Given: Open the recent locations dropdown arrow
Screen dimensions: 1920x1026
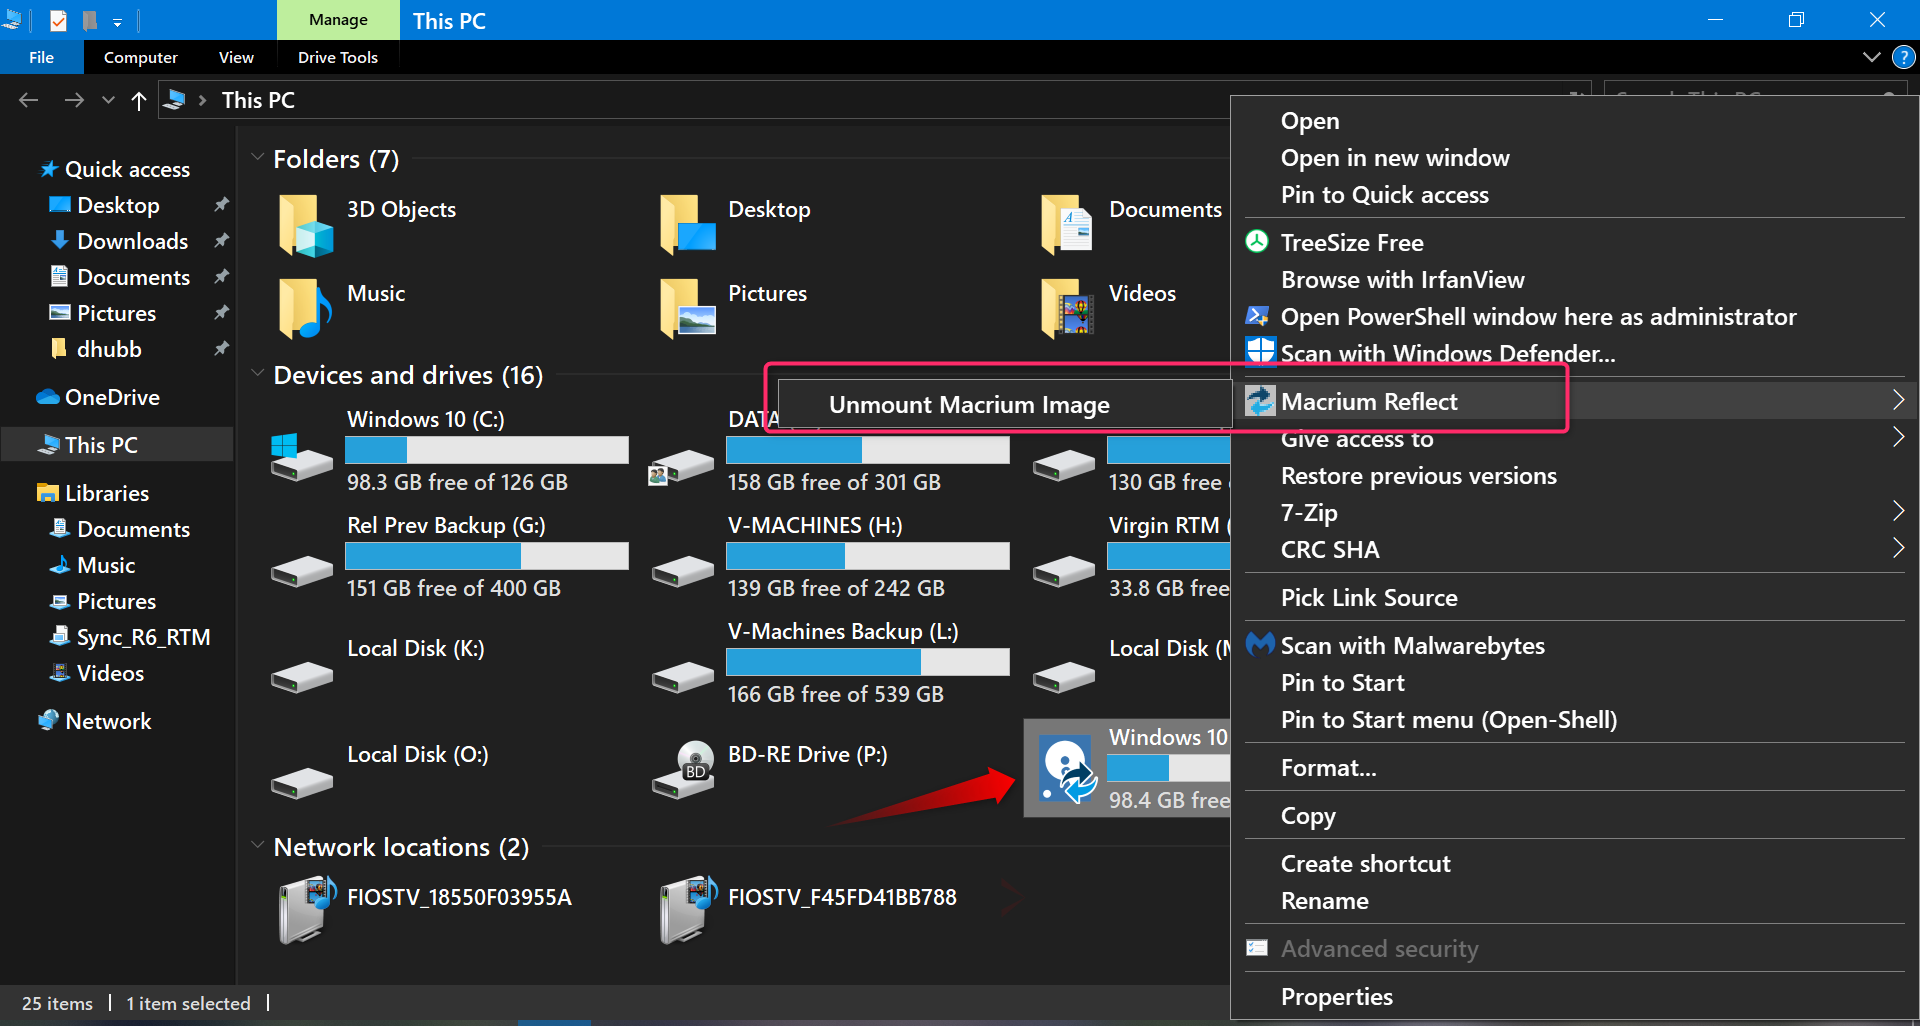Looking at the screenshot, I should click(108, 100).
